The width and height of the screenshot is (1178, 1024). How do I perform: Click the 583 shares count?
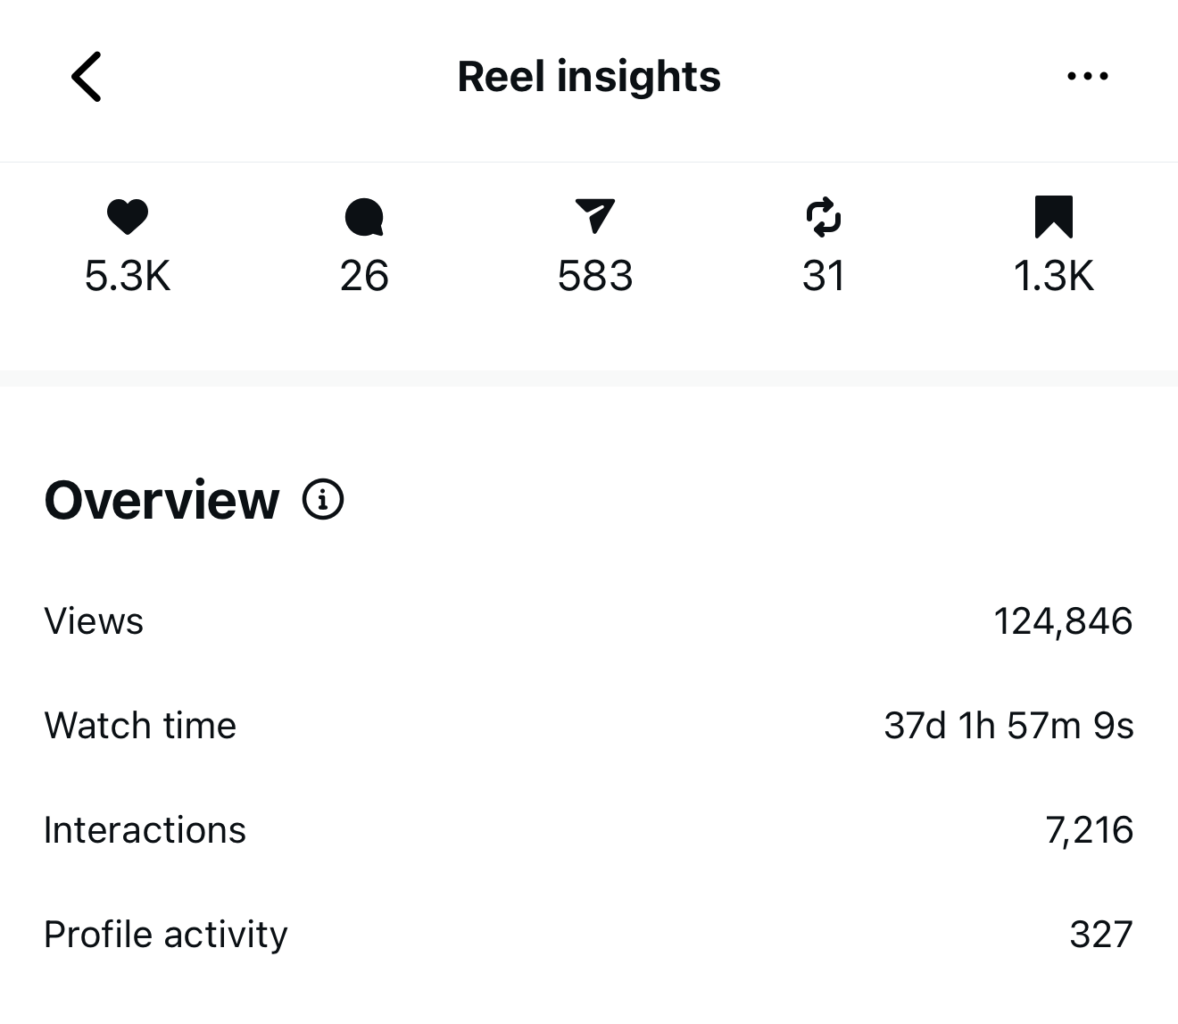click(595, 276)
